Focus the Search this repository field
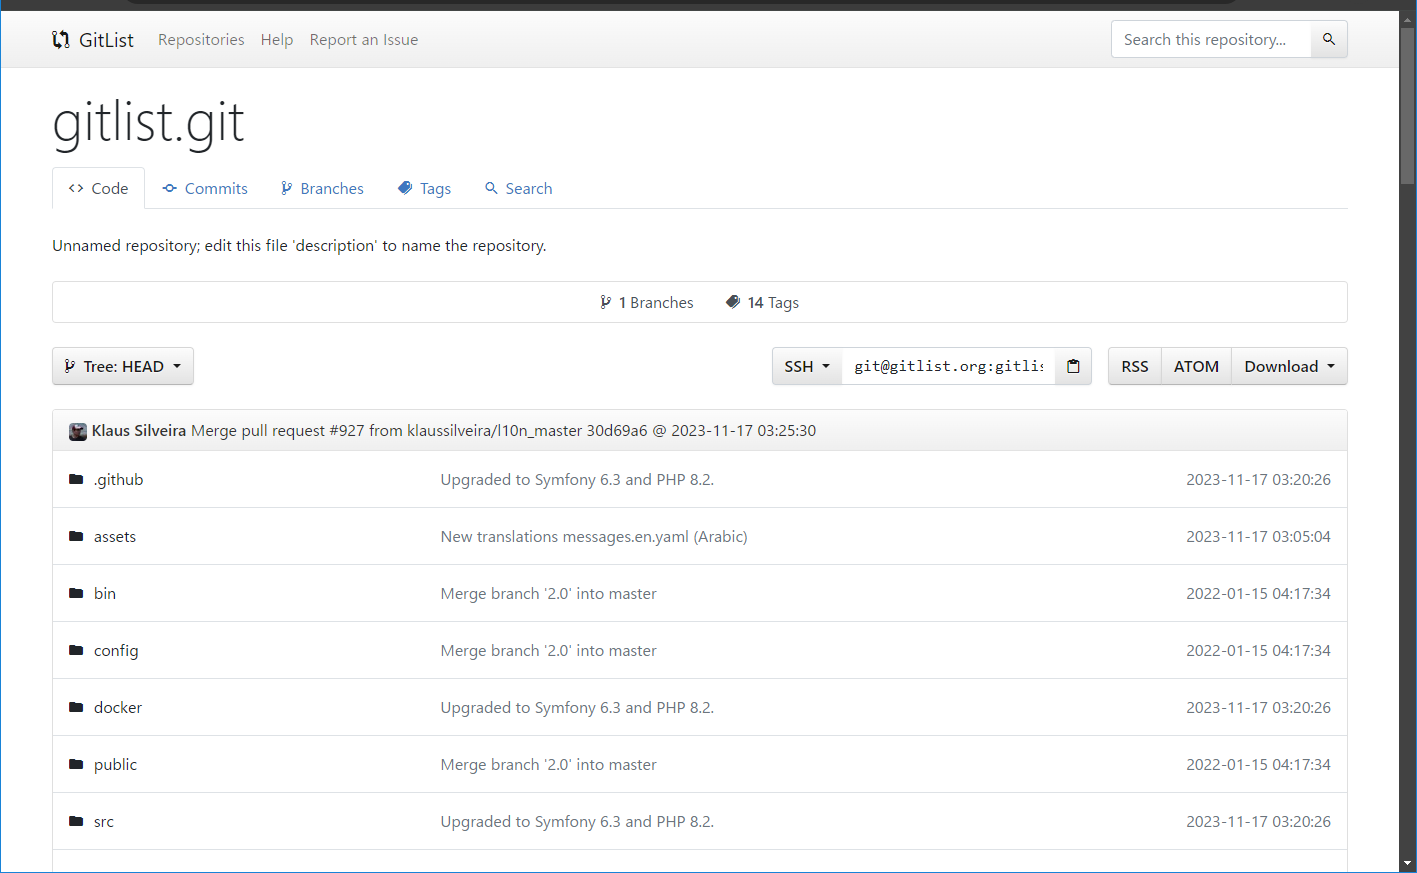1417x873 pixels. click(x=1211, y=39)
